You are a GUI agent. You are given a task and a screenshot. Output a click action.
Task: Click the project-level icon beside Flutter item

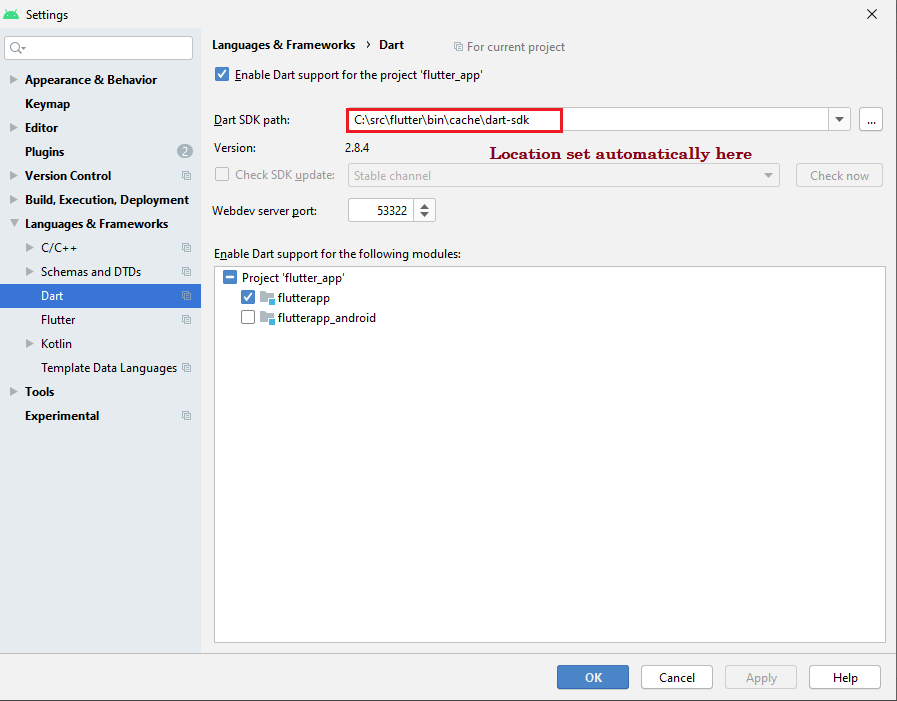(x=186, y=320)
